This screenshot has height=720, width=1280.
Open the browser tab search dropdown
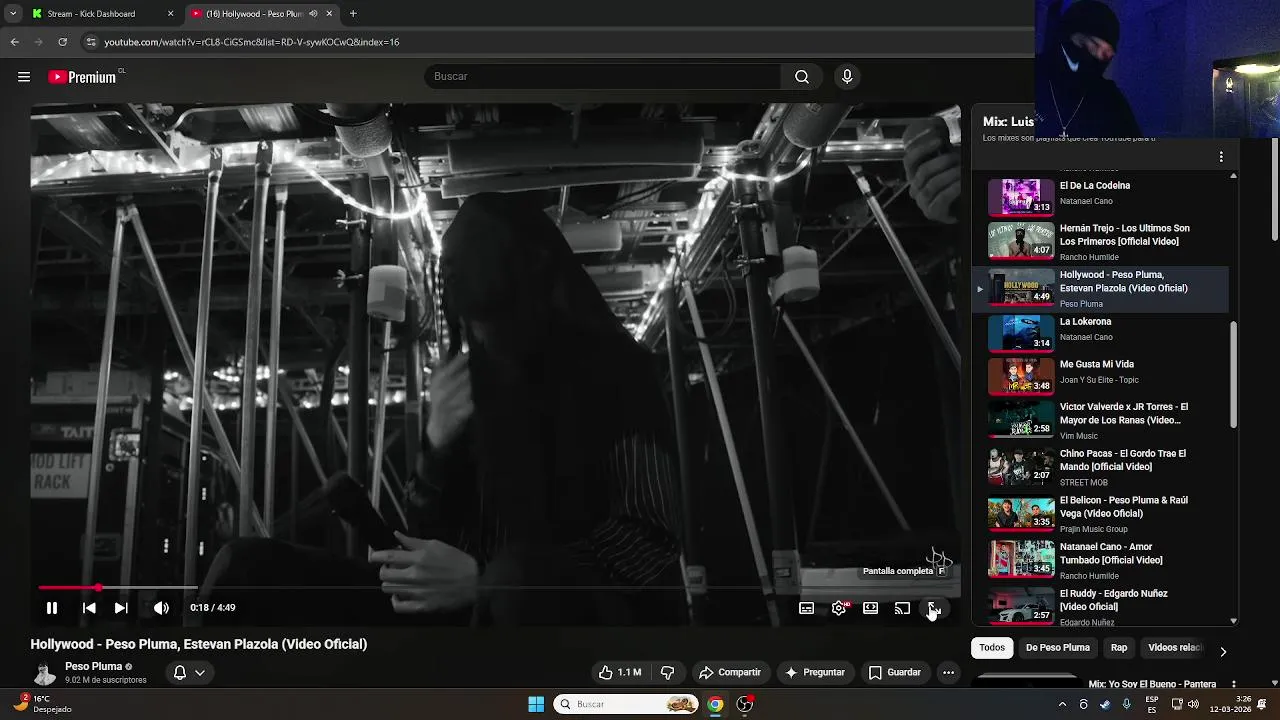click(12, 14)
